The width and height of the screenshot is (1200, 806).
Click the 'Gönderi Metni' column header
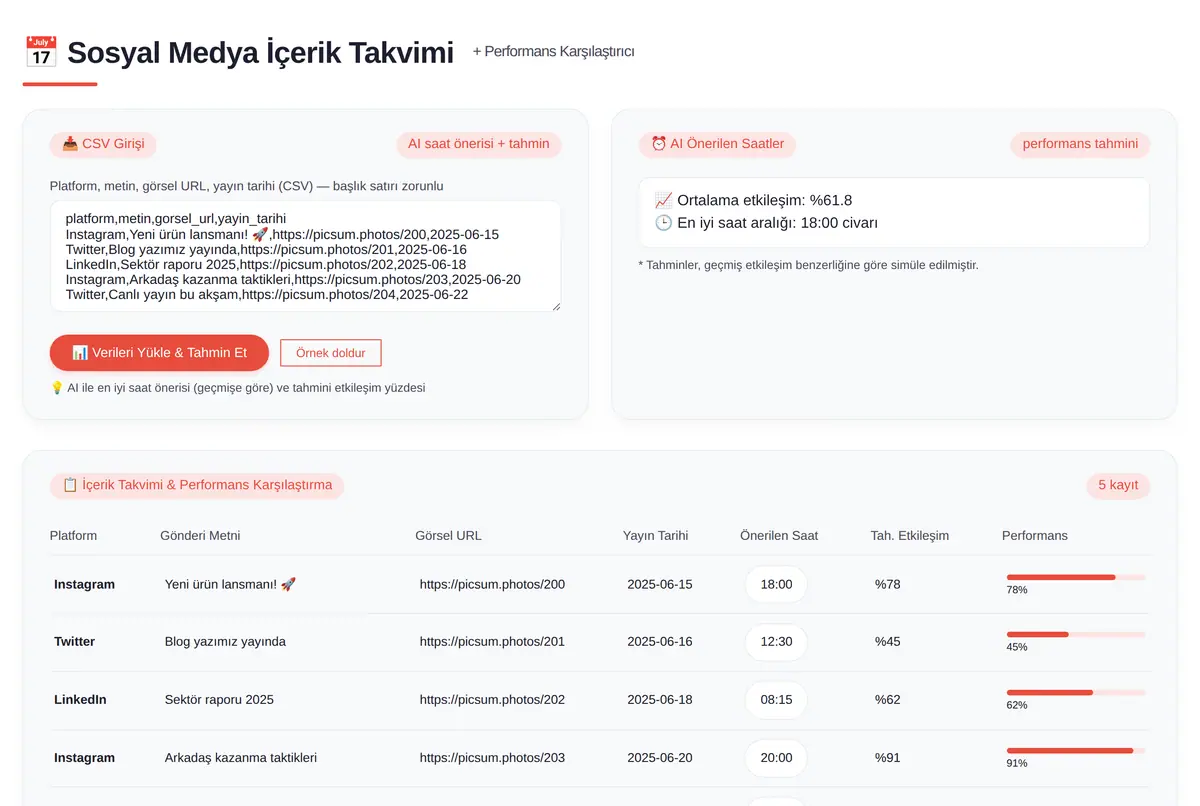tap(200, 536)
